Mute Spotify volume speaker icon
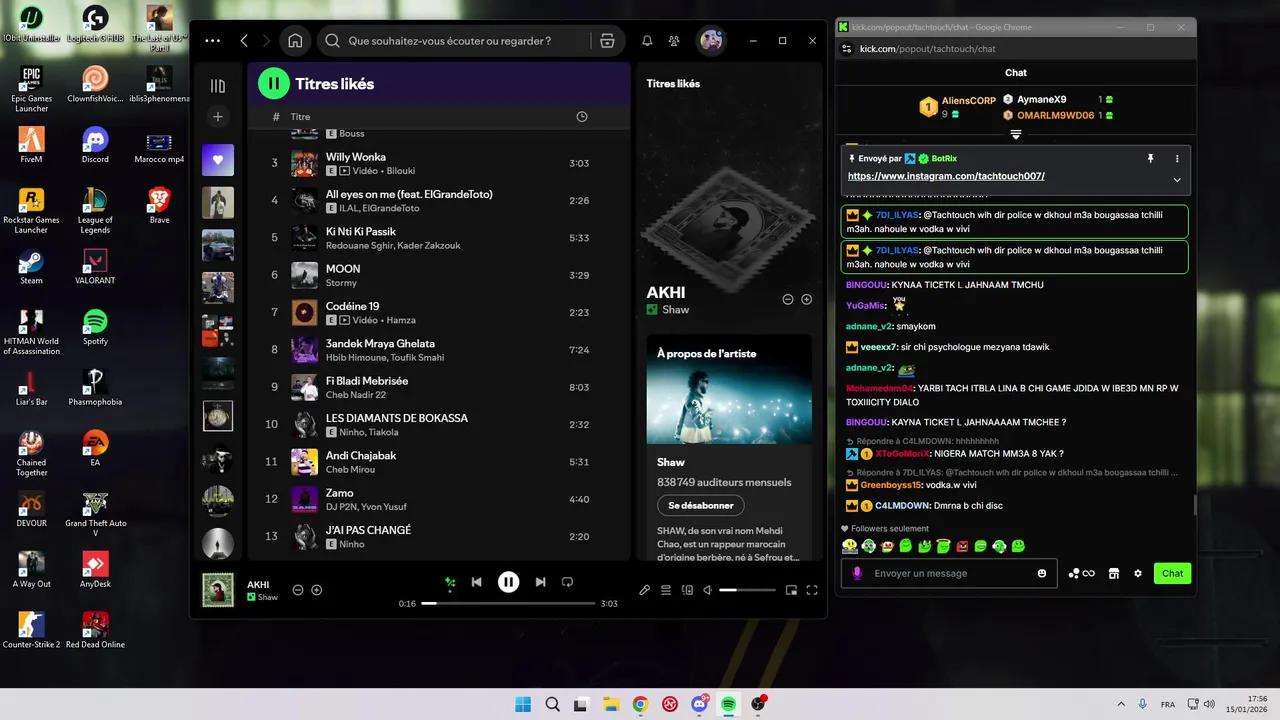 [x=708, y=590]
